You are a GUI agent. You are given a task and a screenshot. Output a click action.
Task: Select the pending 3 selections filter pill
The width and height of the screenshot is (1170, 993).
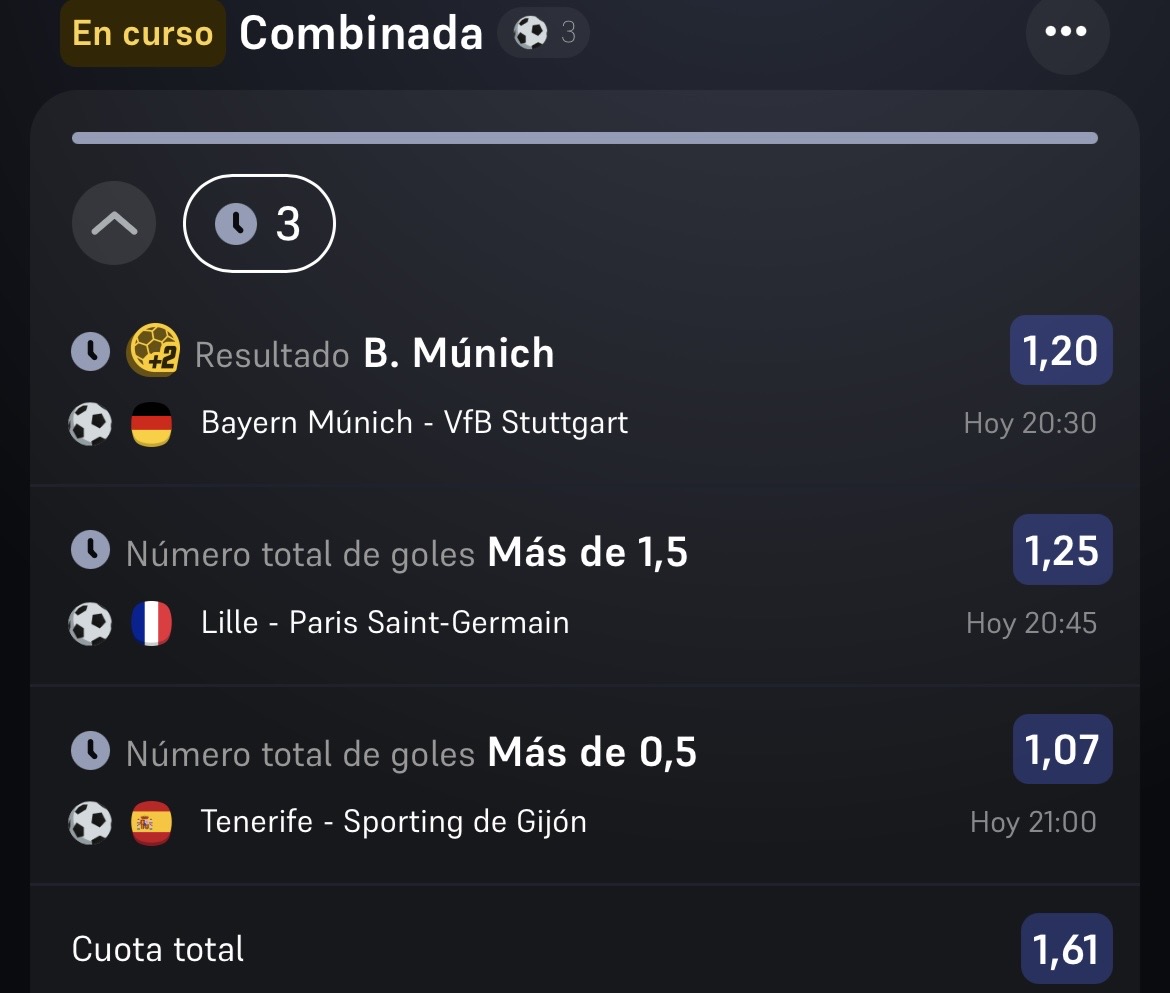coord(259,223)
